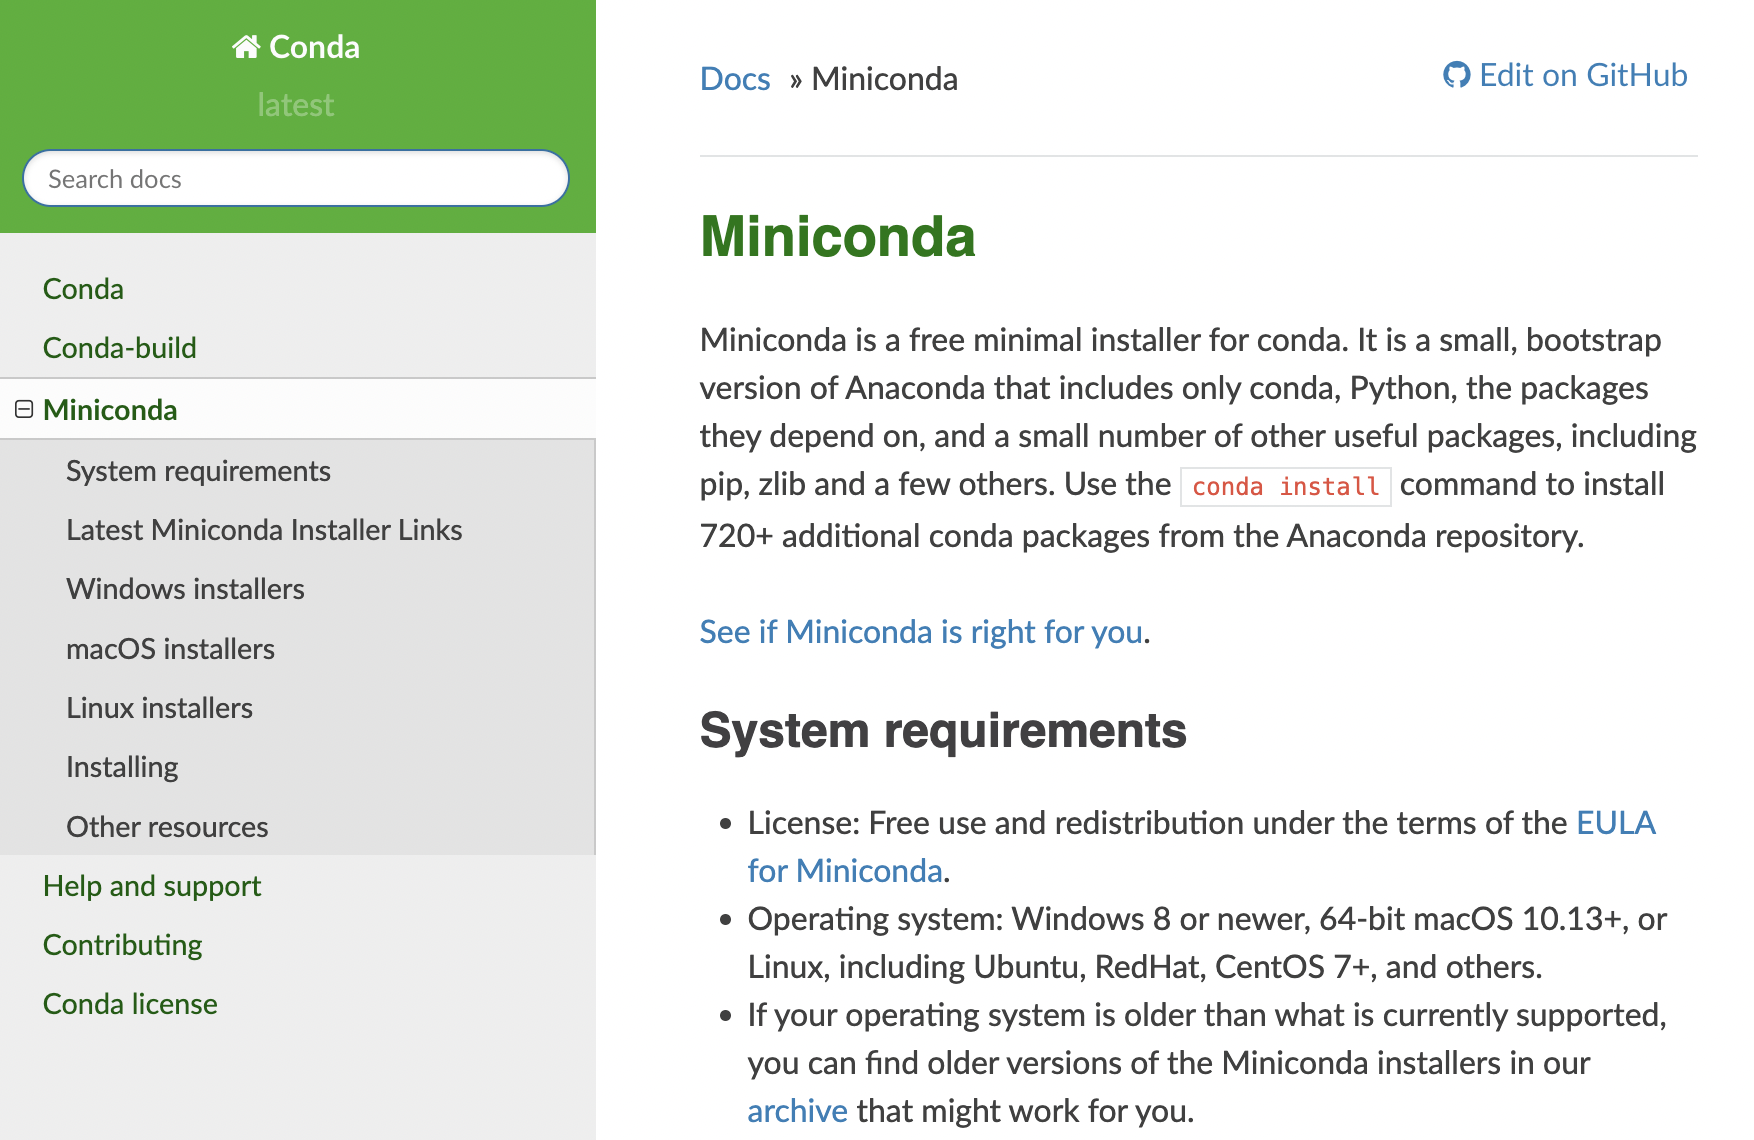
Task: Open Conda-build in the sidebar
Action: coord(120,348)
